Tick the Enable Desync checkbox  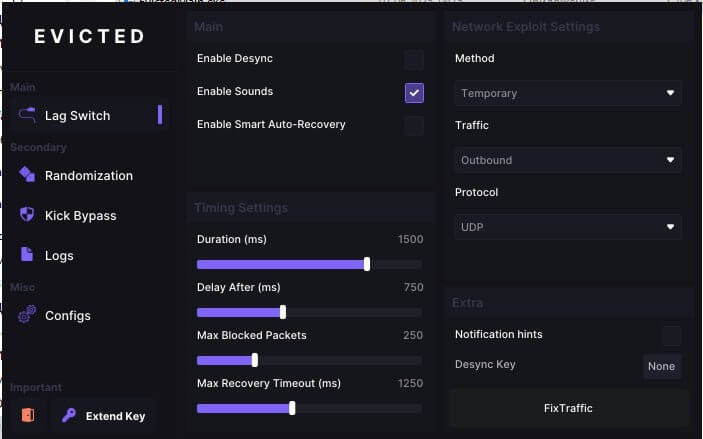pyautogui.click(x=414, y=60)
